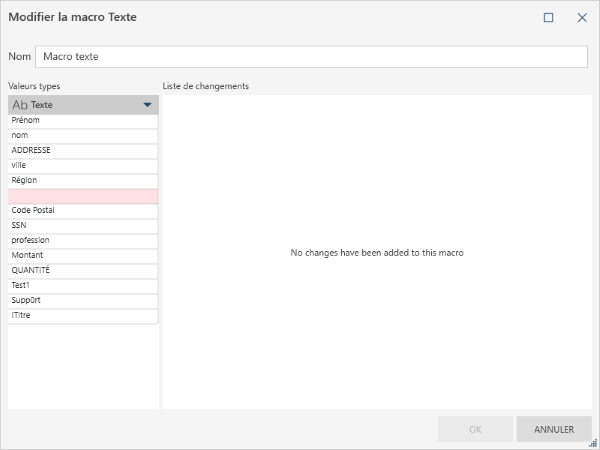Pick Région from the values list
The width and height of the screenshot is (600, 450).
coord(83,181)
